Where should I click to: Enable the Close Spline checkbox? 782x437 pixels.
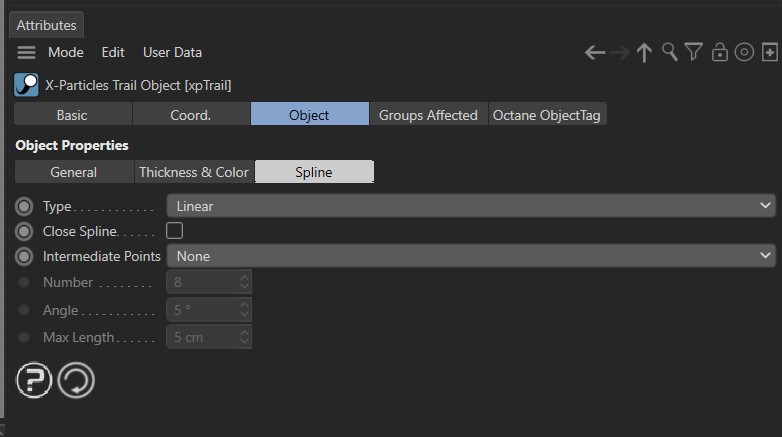[175, 231]
